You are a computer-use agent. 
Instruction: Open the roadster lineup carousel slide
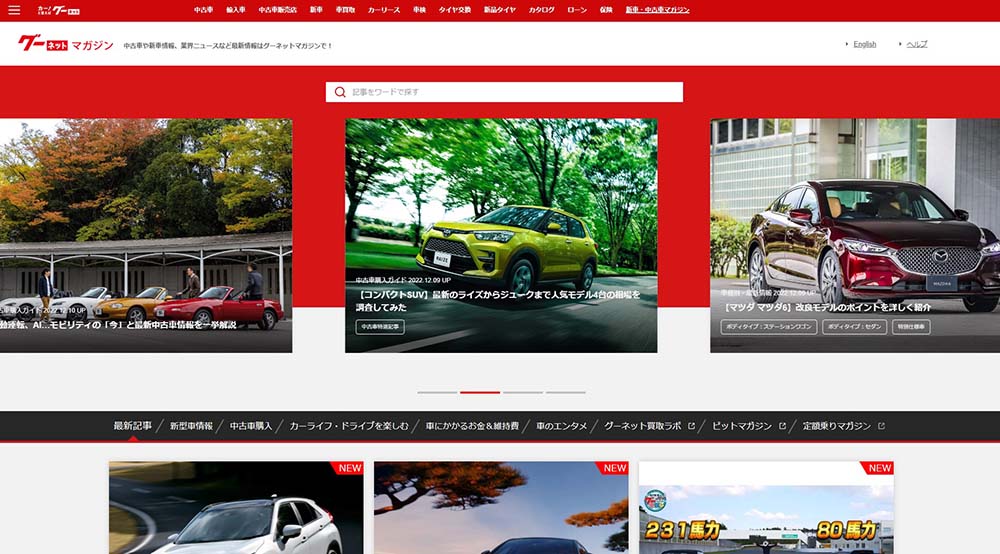[x=146, y=235]
